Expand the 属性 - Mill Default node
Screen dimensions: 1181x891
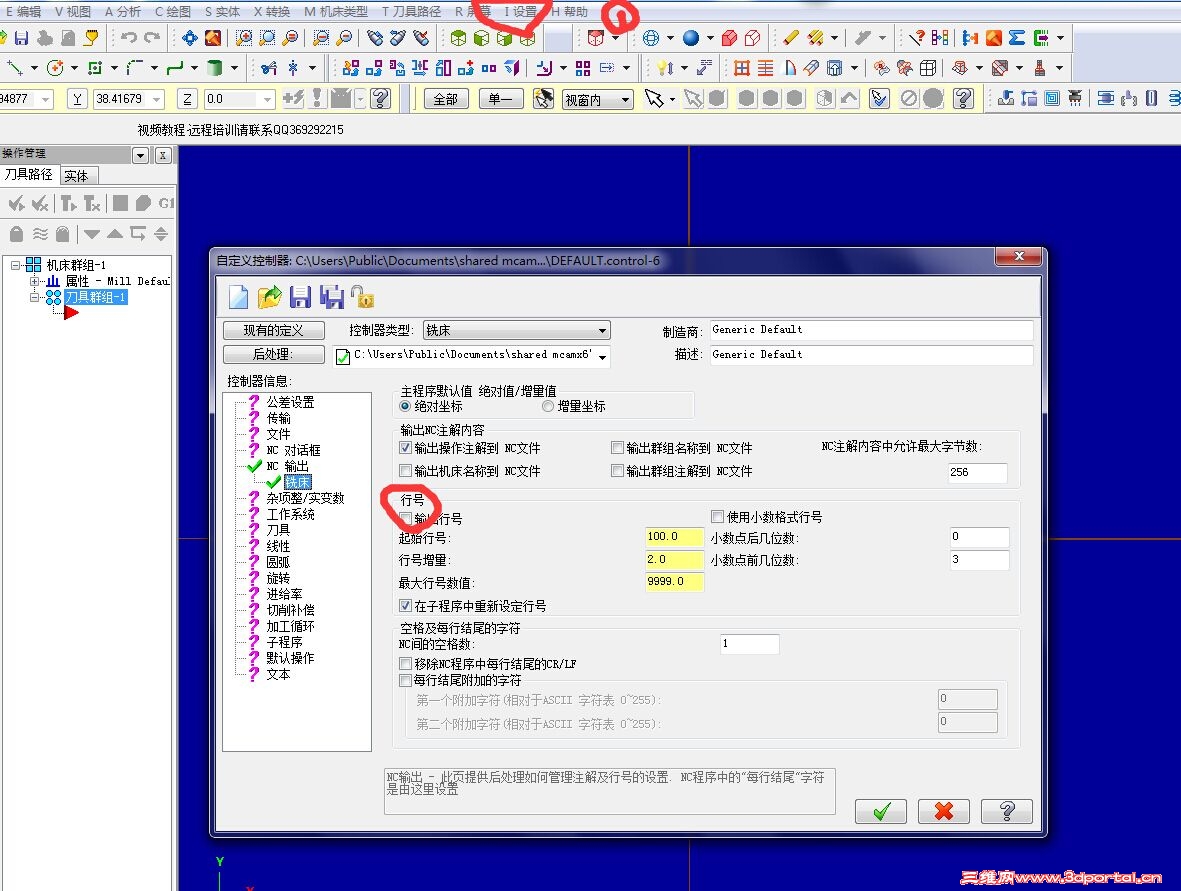[34, 281]
